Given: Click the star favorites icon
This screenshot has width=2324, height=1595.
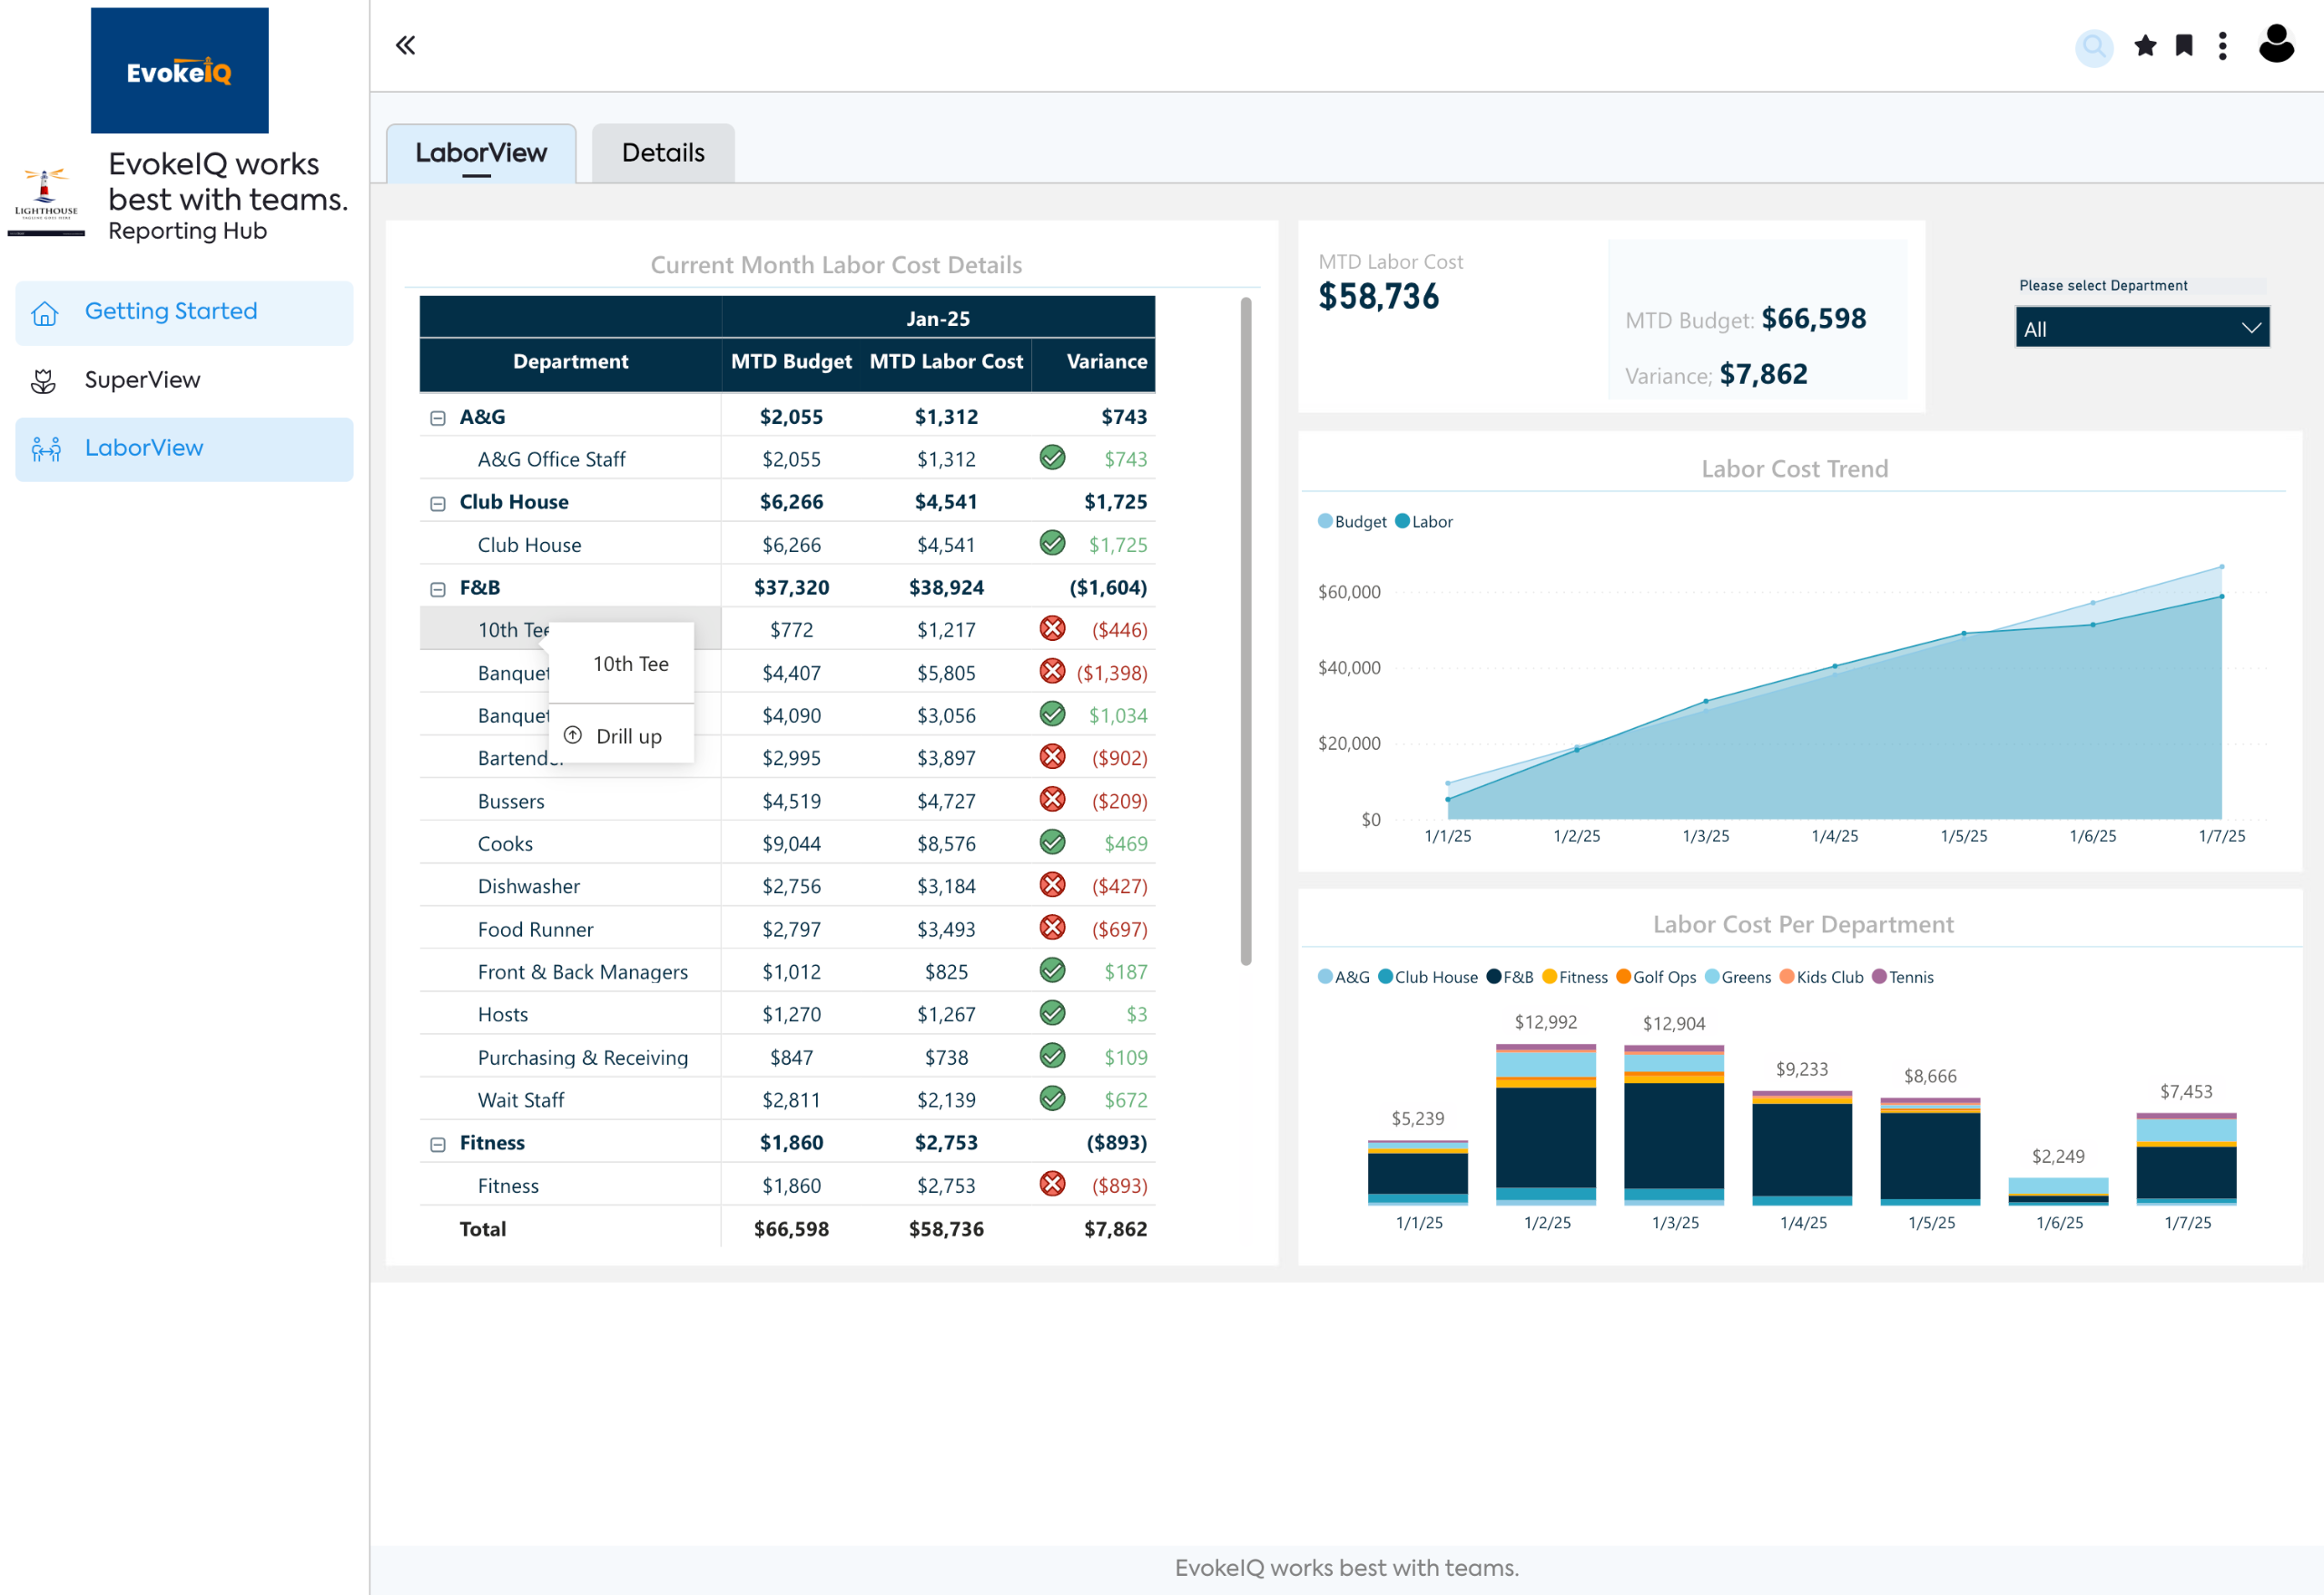Looking at the screenshot, I should (2144, 46).
